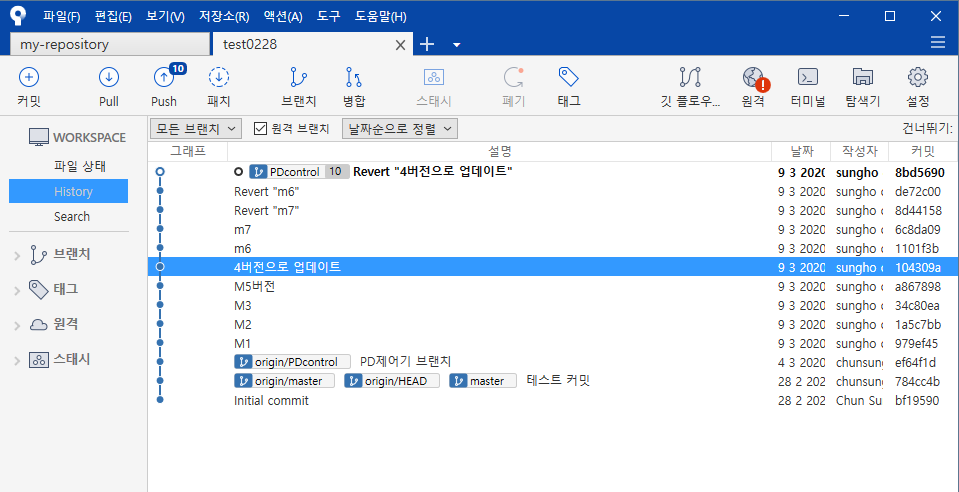Click the 날짜 column header
959x492 pixels.
(x=801, y=151)
